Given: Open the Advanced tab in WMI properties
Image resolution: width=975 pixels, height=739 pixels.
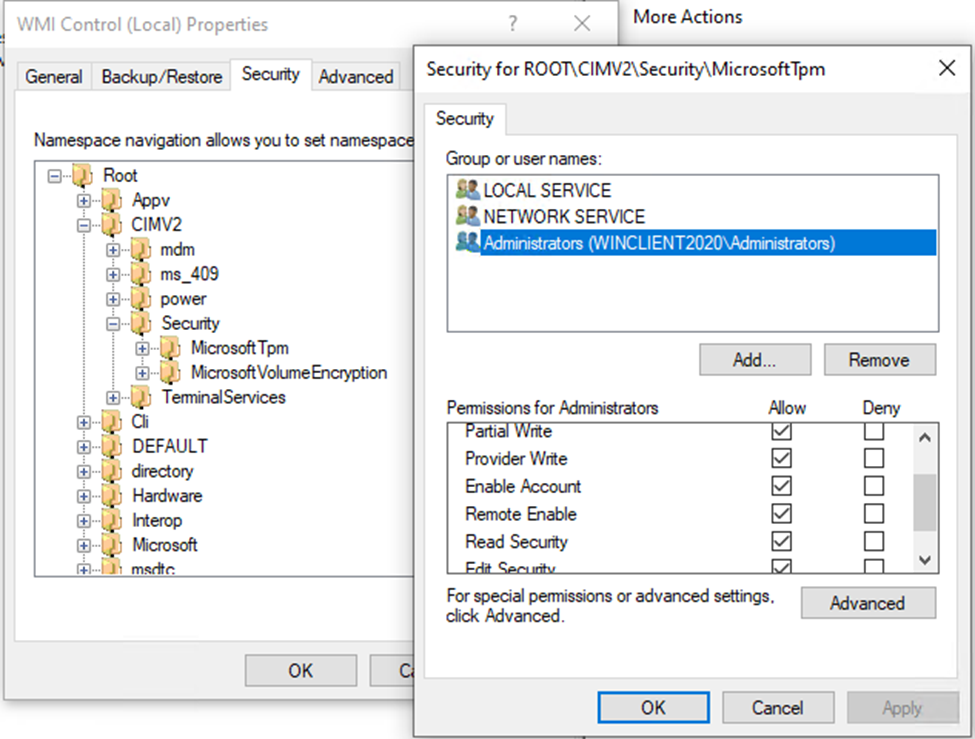Looking at the screenshot, I should point(356,77).
